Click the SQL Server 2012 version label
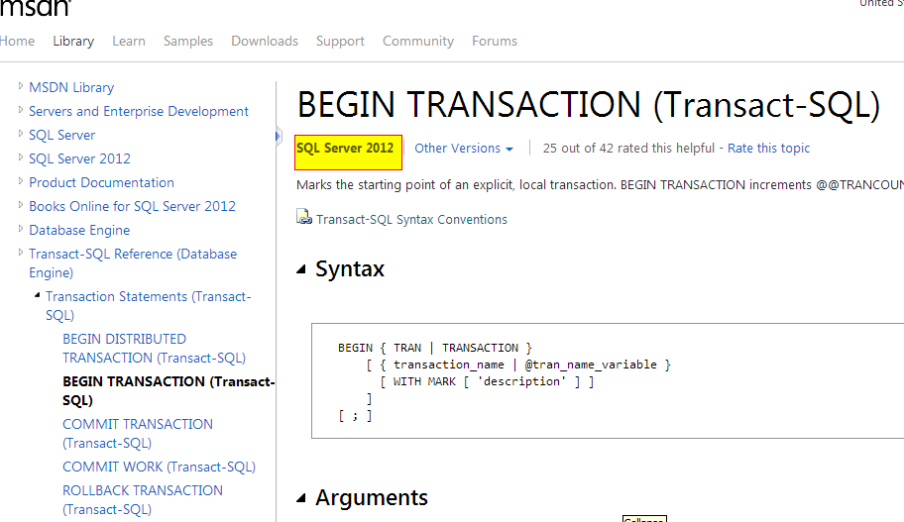 pyautogui.click(x=348, y=152)
